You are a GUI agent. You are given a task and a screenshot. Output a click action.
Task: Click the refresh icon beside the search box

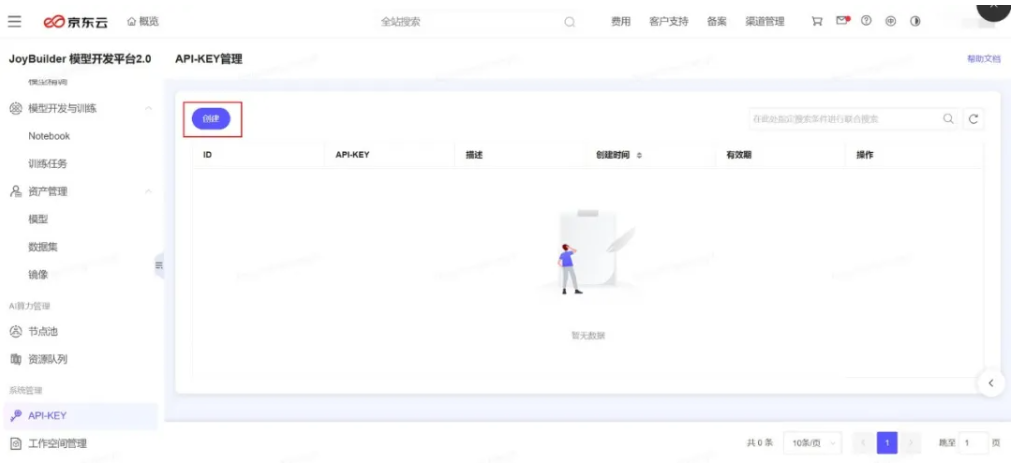tap(973, 119)
